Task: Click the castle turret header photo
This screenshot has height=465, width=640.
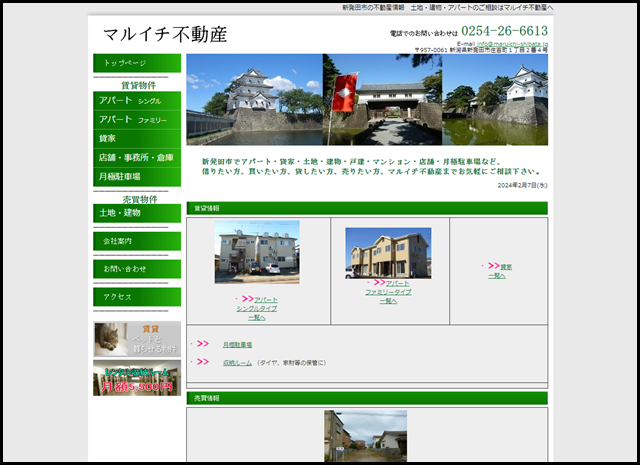Action: pos(255,100)
